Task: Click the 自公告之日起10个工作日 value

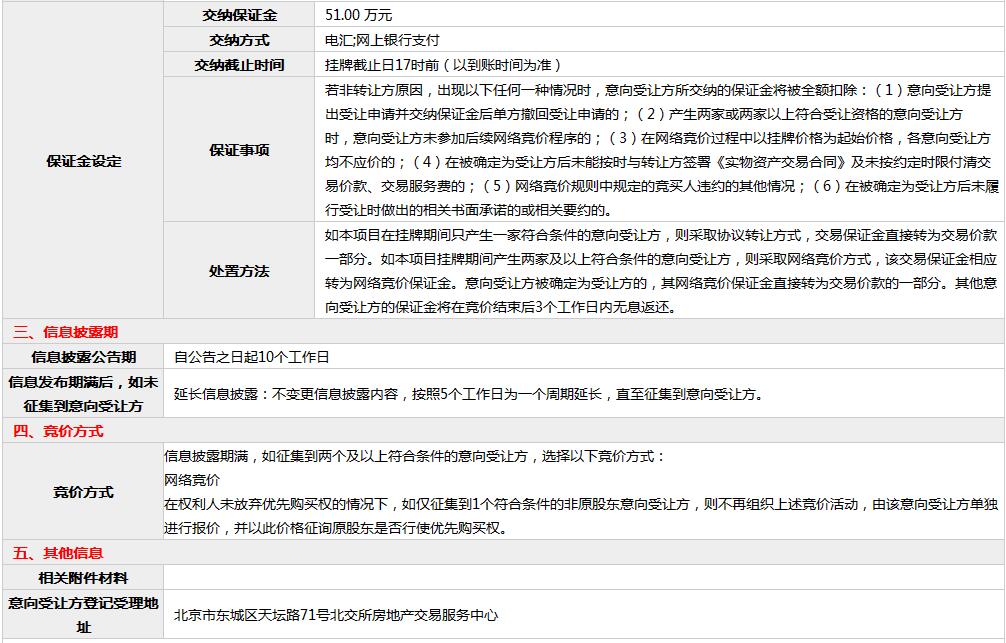Action: tap(251, 357)
